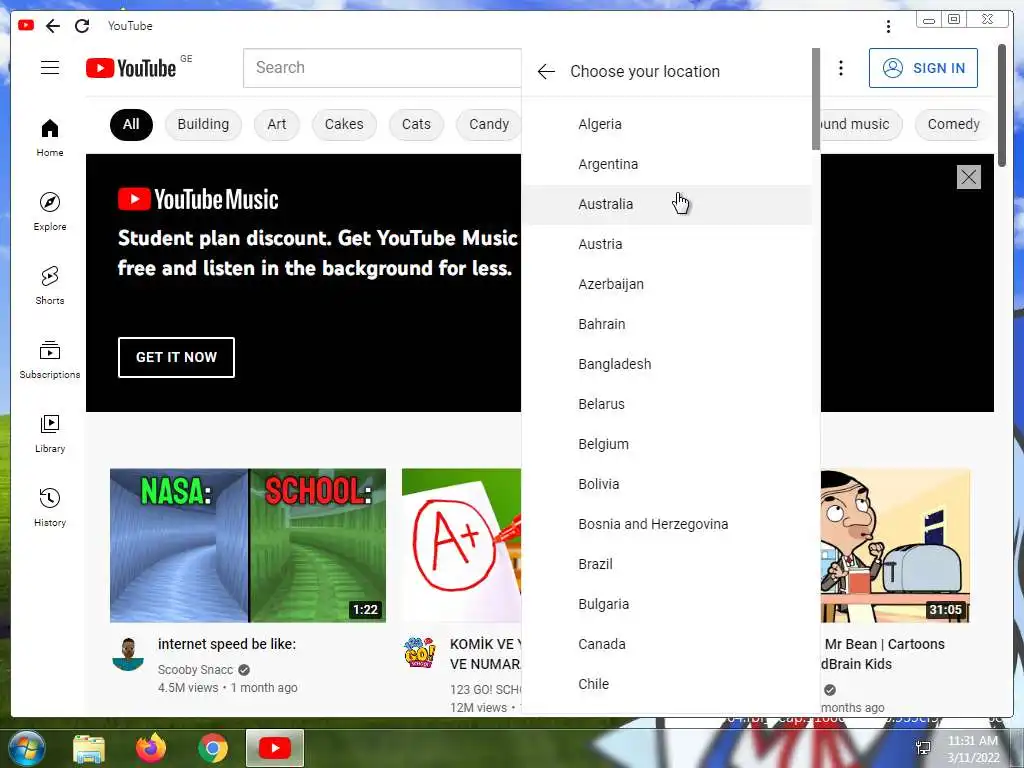
Task: Open Library in the sidebar
Action: click(50, 434)
